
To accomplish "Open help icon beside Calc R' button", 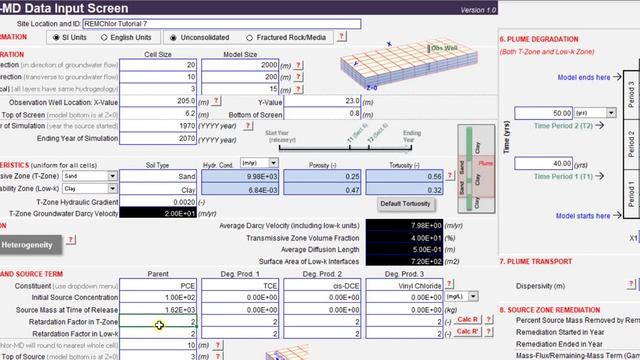I will point(488,331).
